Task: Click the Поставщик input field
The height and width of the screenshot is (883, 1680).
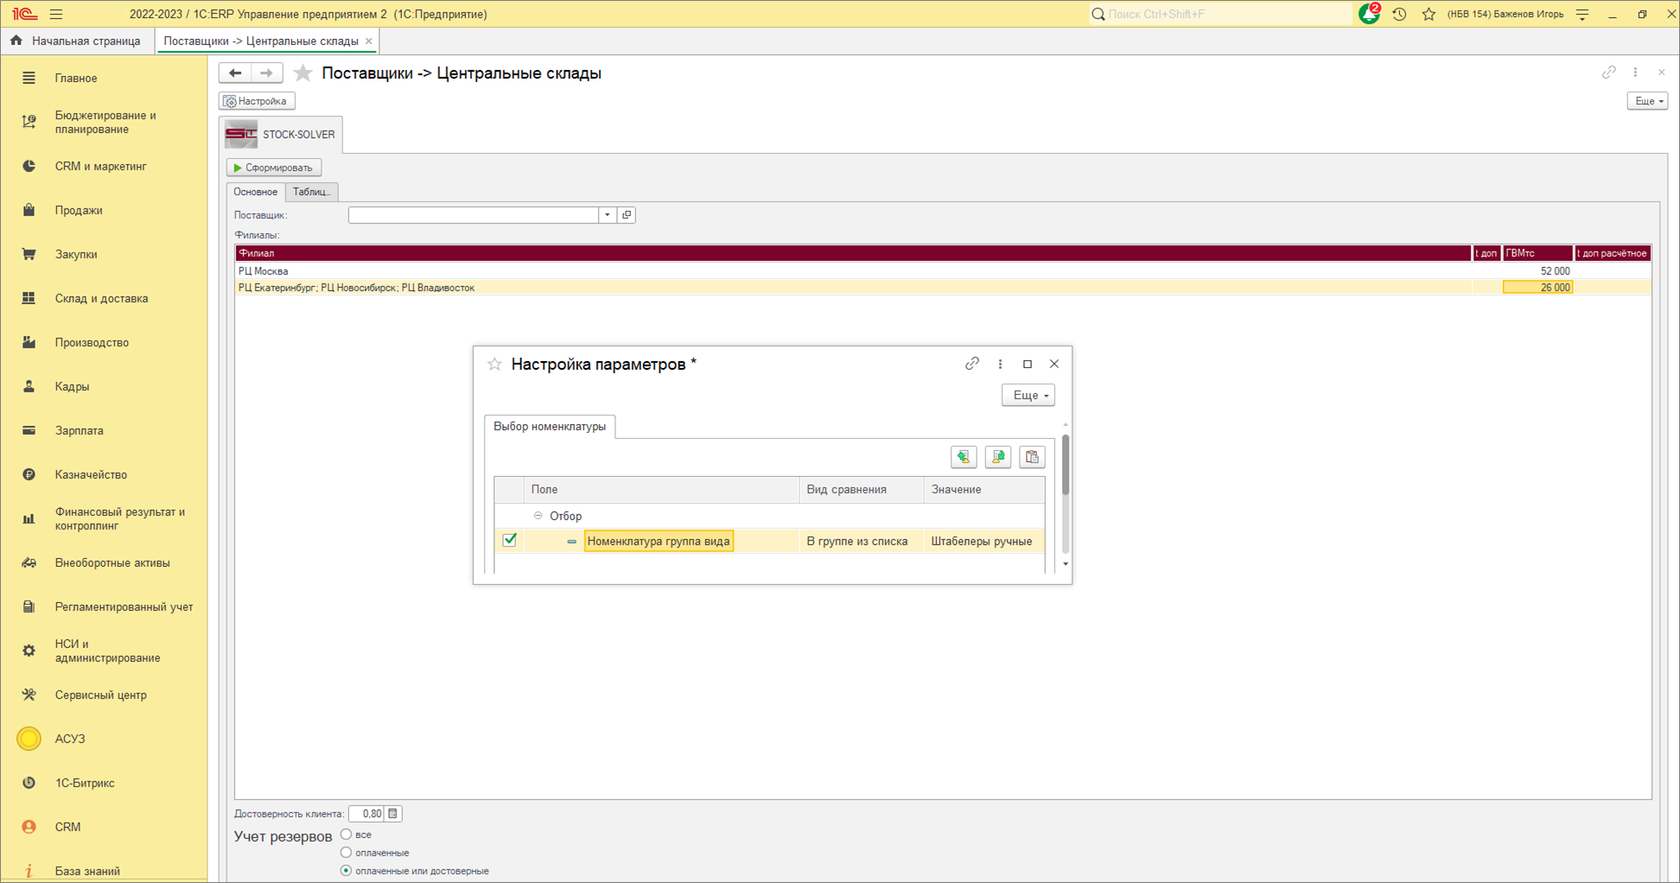Action: pos(474,215)
